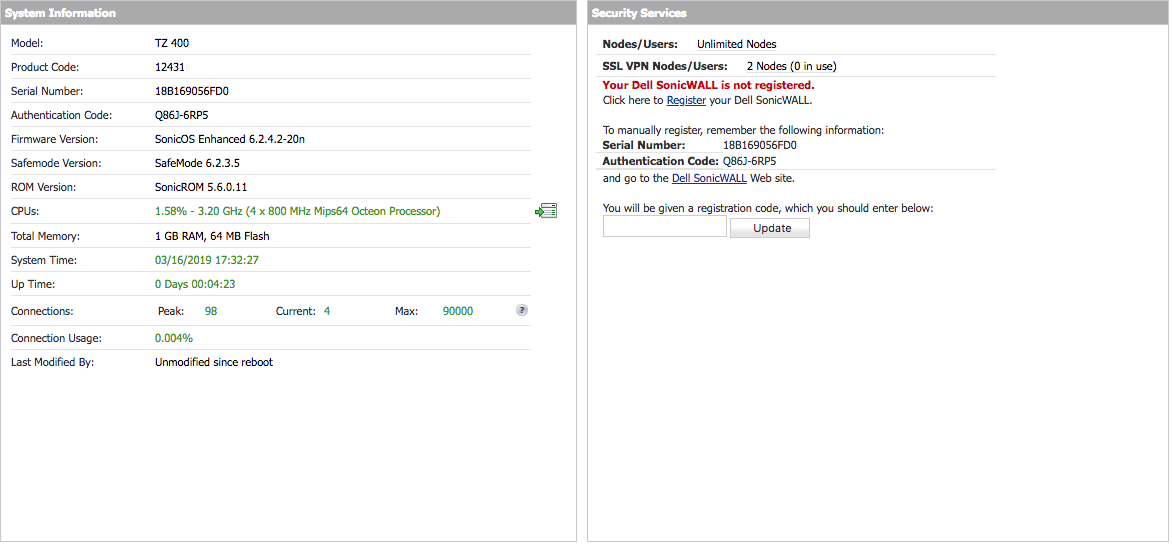Click the peak connections value 98
Viewport: 1172px width, 552px height.
[x=211, y=311]
